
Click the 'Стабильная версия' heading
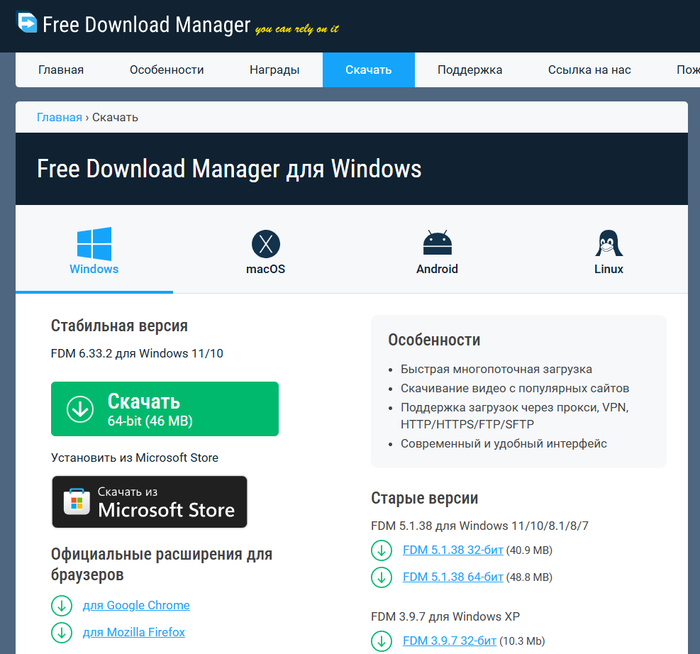click(x=119, y=325)
